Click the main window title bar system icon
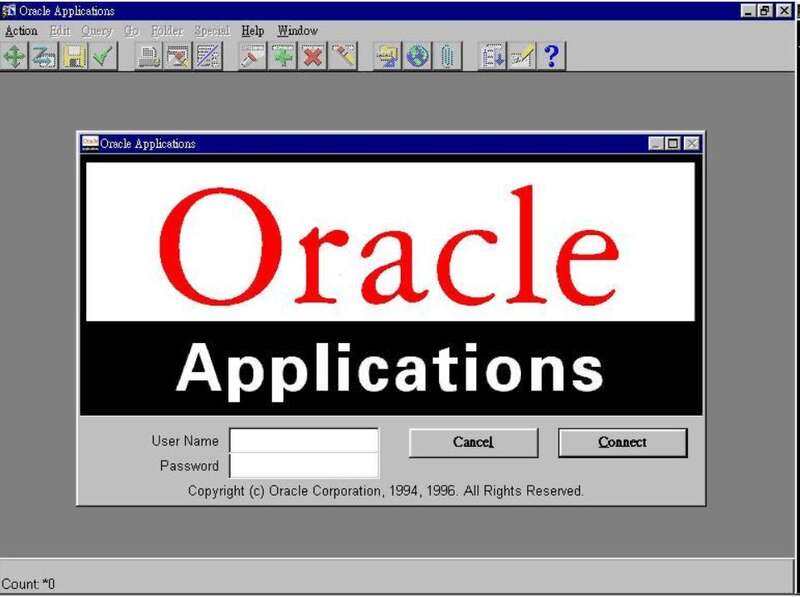The width and height of the screenshot is (800, 597). (x=9, y=11)
